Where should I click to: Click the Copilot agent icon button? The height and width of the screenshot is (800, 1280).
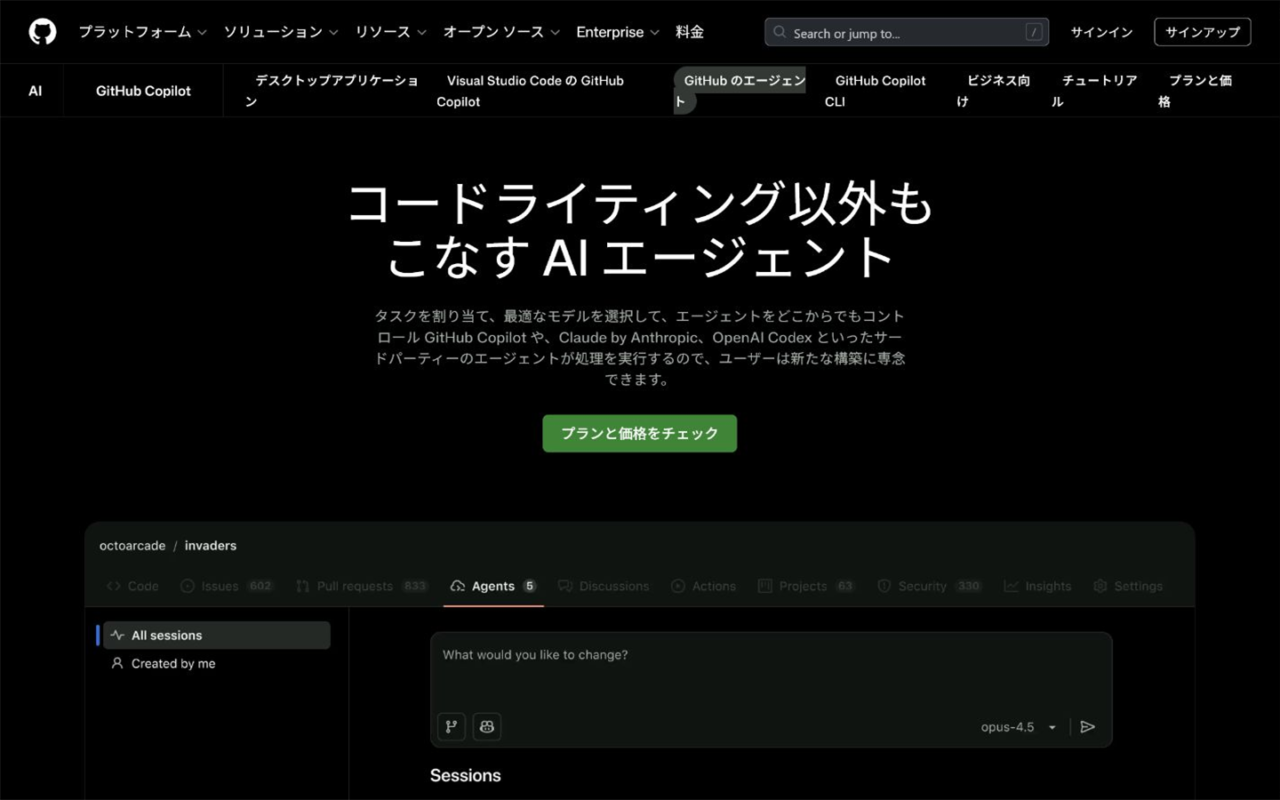click(487, 727)
